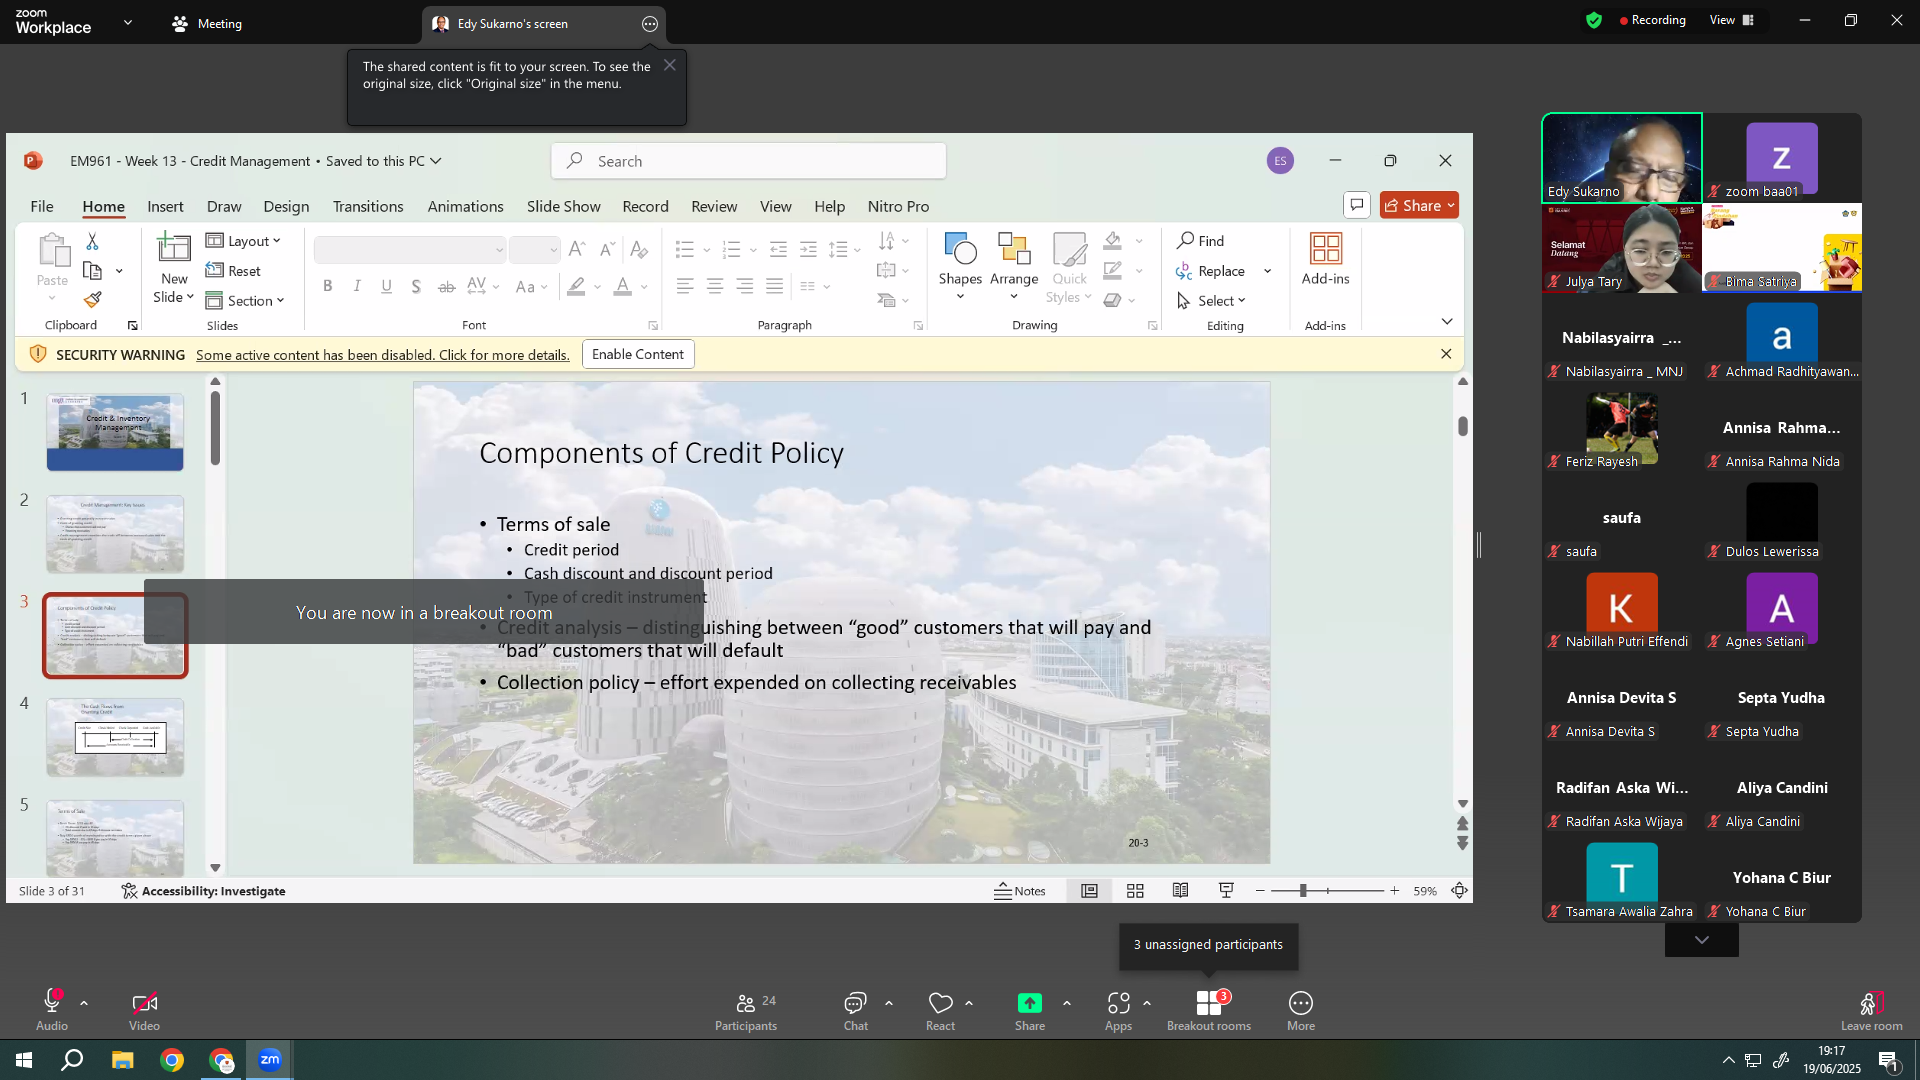
Task: Open the font size combo box
Action: point(534,250)
